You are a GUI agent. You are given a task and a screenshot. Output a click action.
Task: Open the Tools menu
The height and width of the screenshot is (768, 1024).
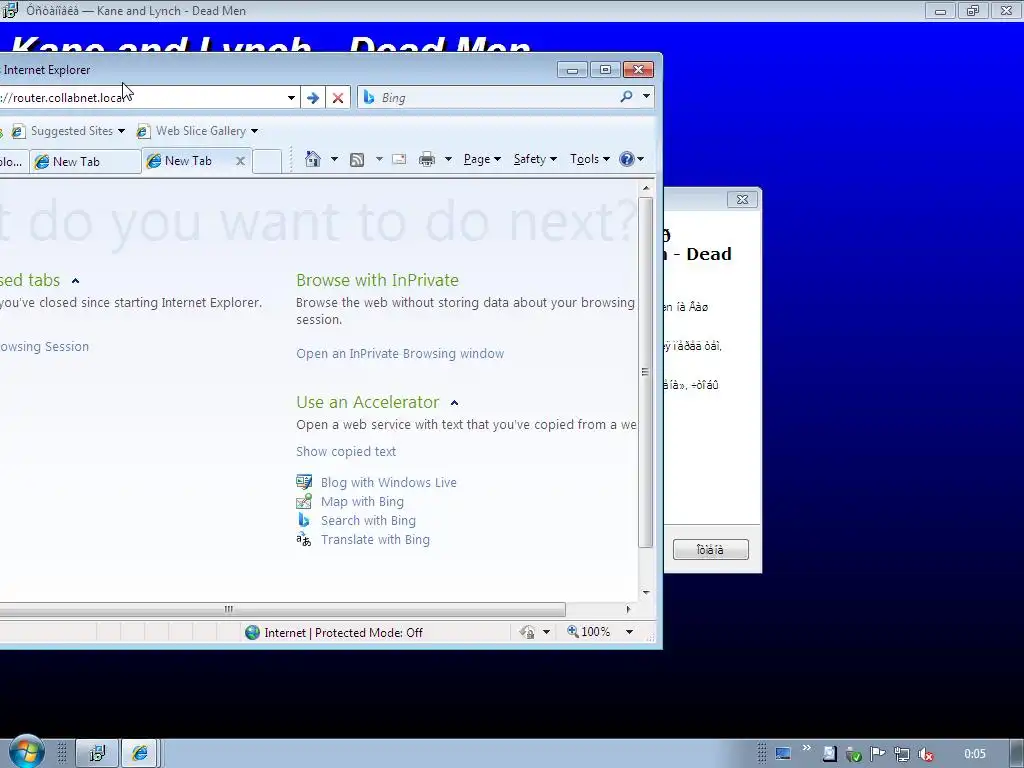[590, 159]
